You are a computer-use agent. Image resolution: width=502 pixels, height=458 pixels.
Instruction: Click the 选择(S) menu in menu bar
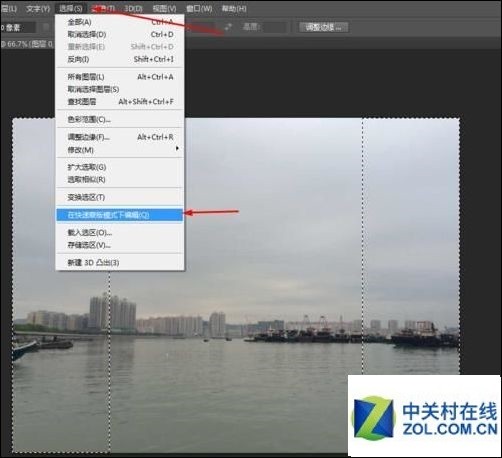point(71,8)
